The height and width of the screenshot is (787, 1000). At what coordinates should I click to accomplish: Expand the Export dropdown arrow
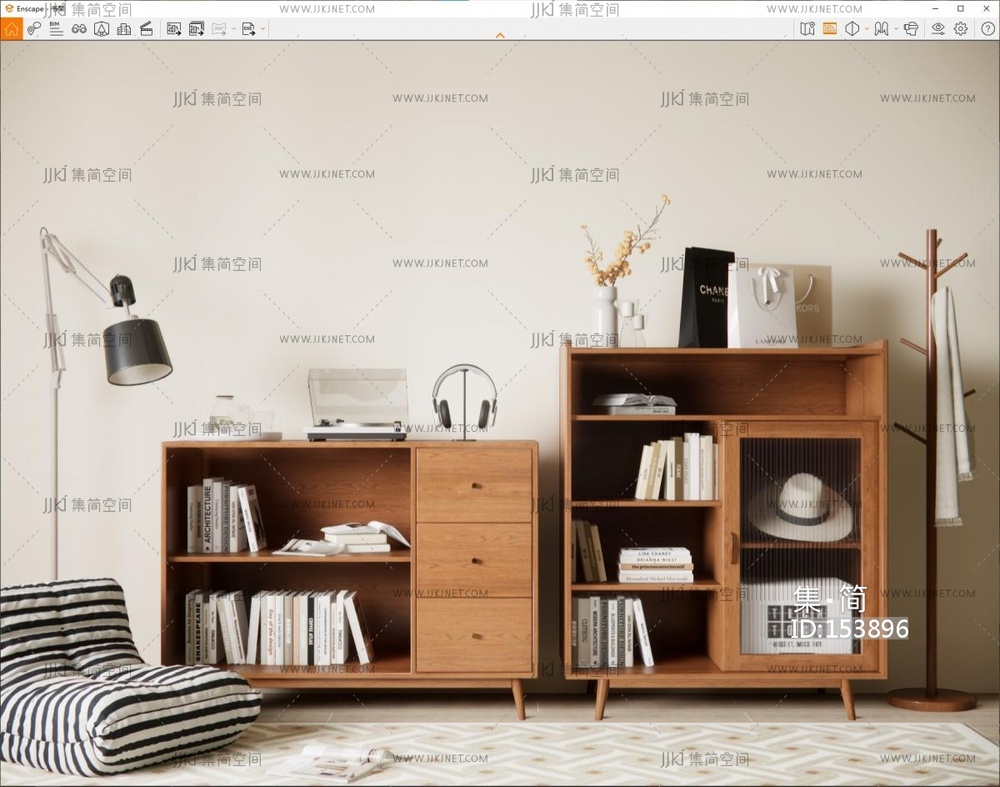(263, 29)
